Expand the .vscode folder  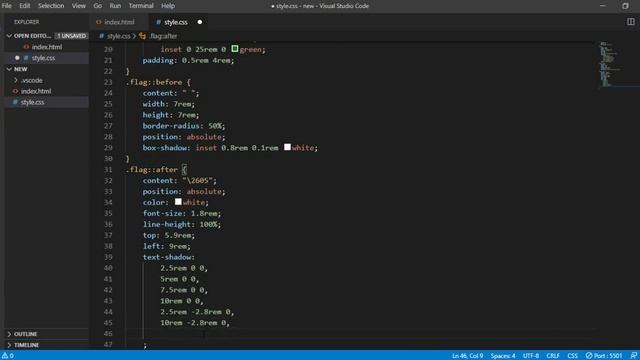pos(32,80)
